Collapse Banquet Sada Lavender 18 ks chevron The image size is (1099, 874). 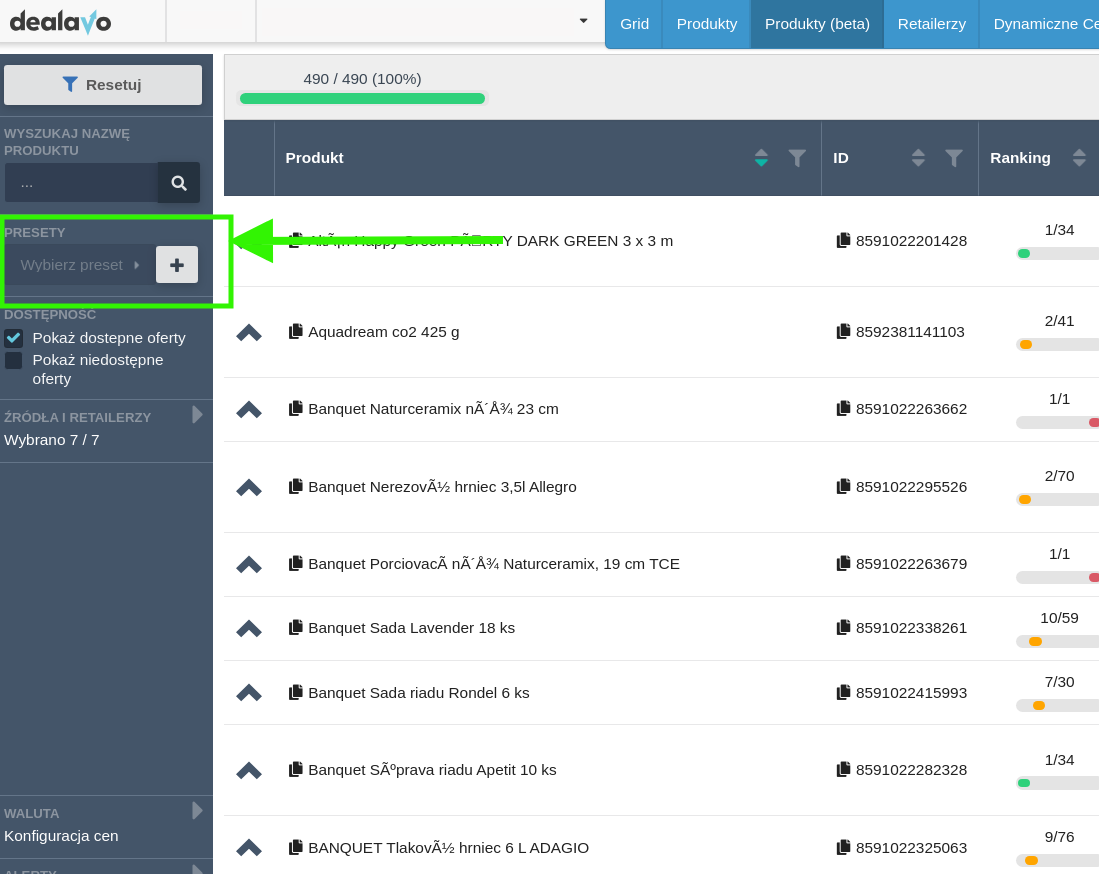click(x=249, y=628)
